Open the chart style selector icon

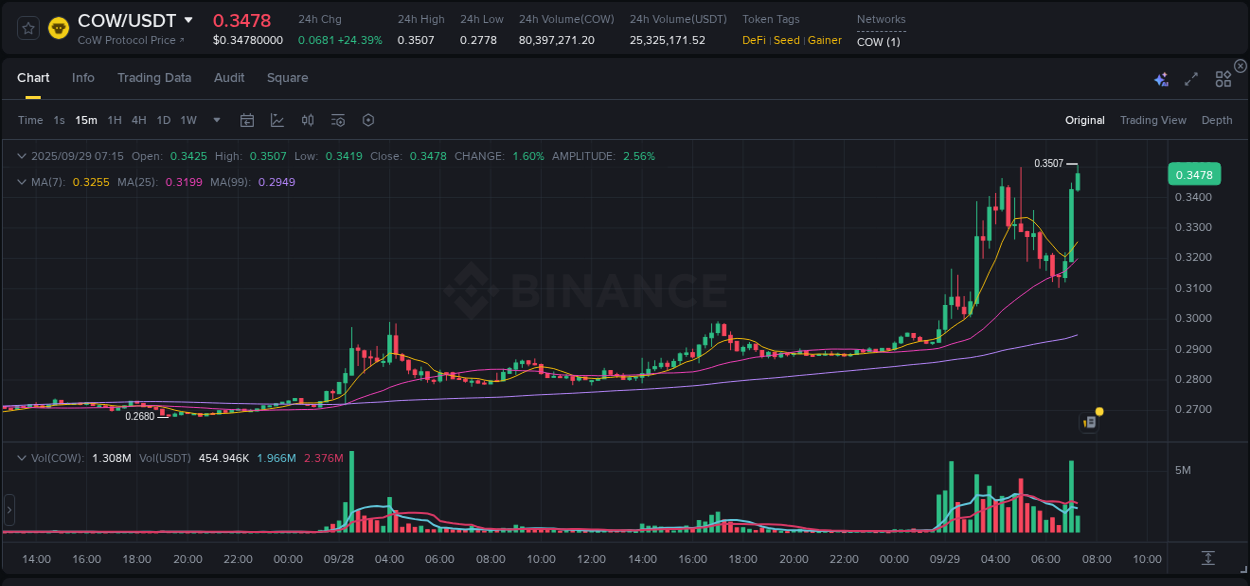276,120
